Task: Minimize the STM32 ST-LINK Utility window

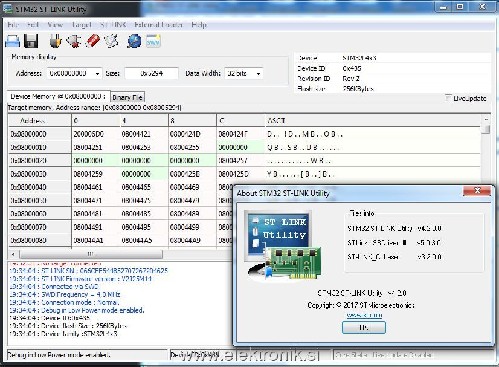Action: coord(443,7)
